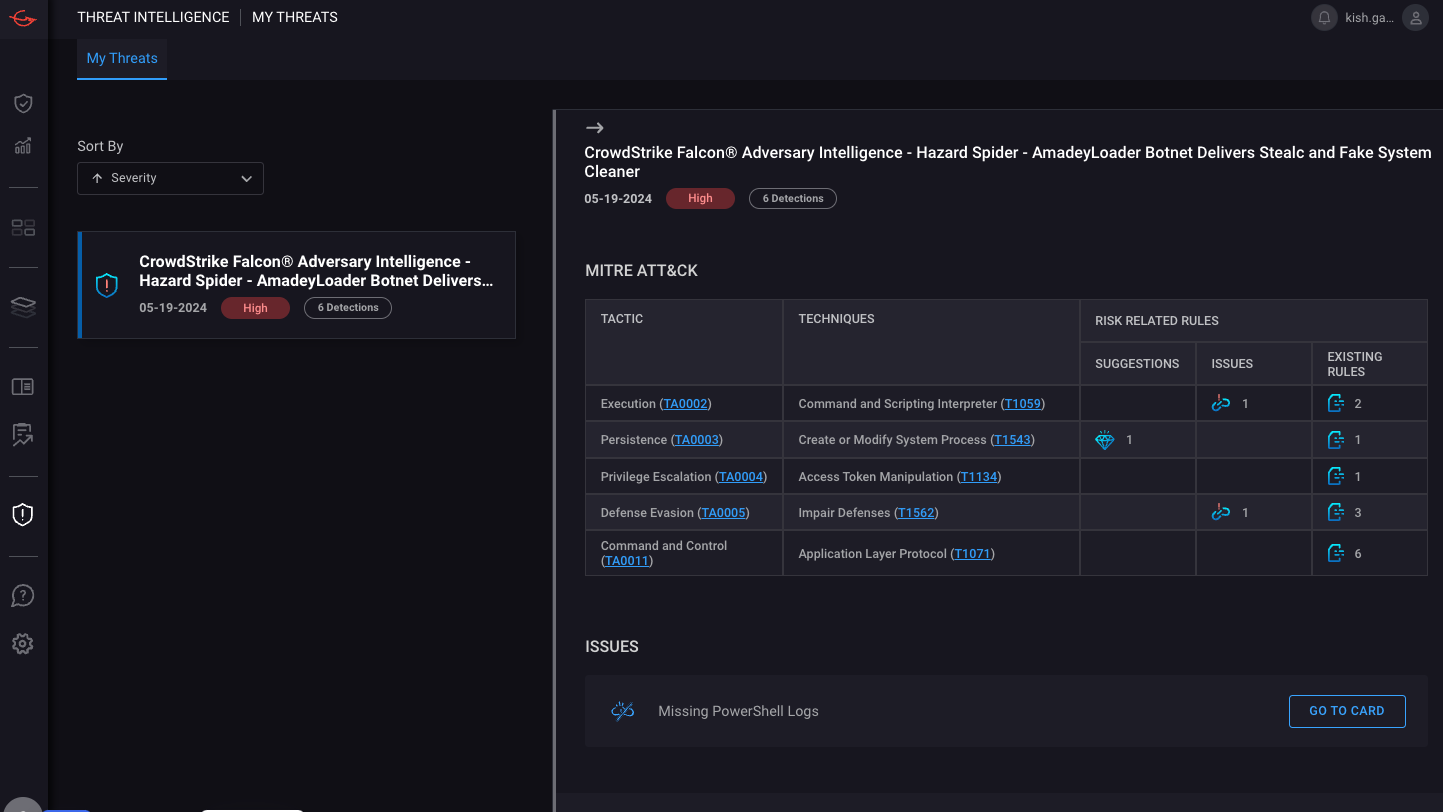This screenshot has width=1443, height=812.
Task: Click the broken link issue icon for Defense Evasion
Action: coord(1220,513)
